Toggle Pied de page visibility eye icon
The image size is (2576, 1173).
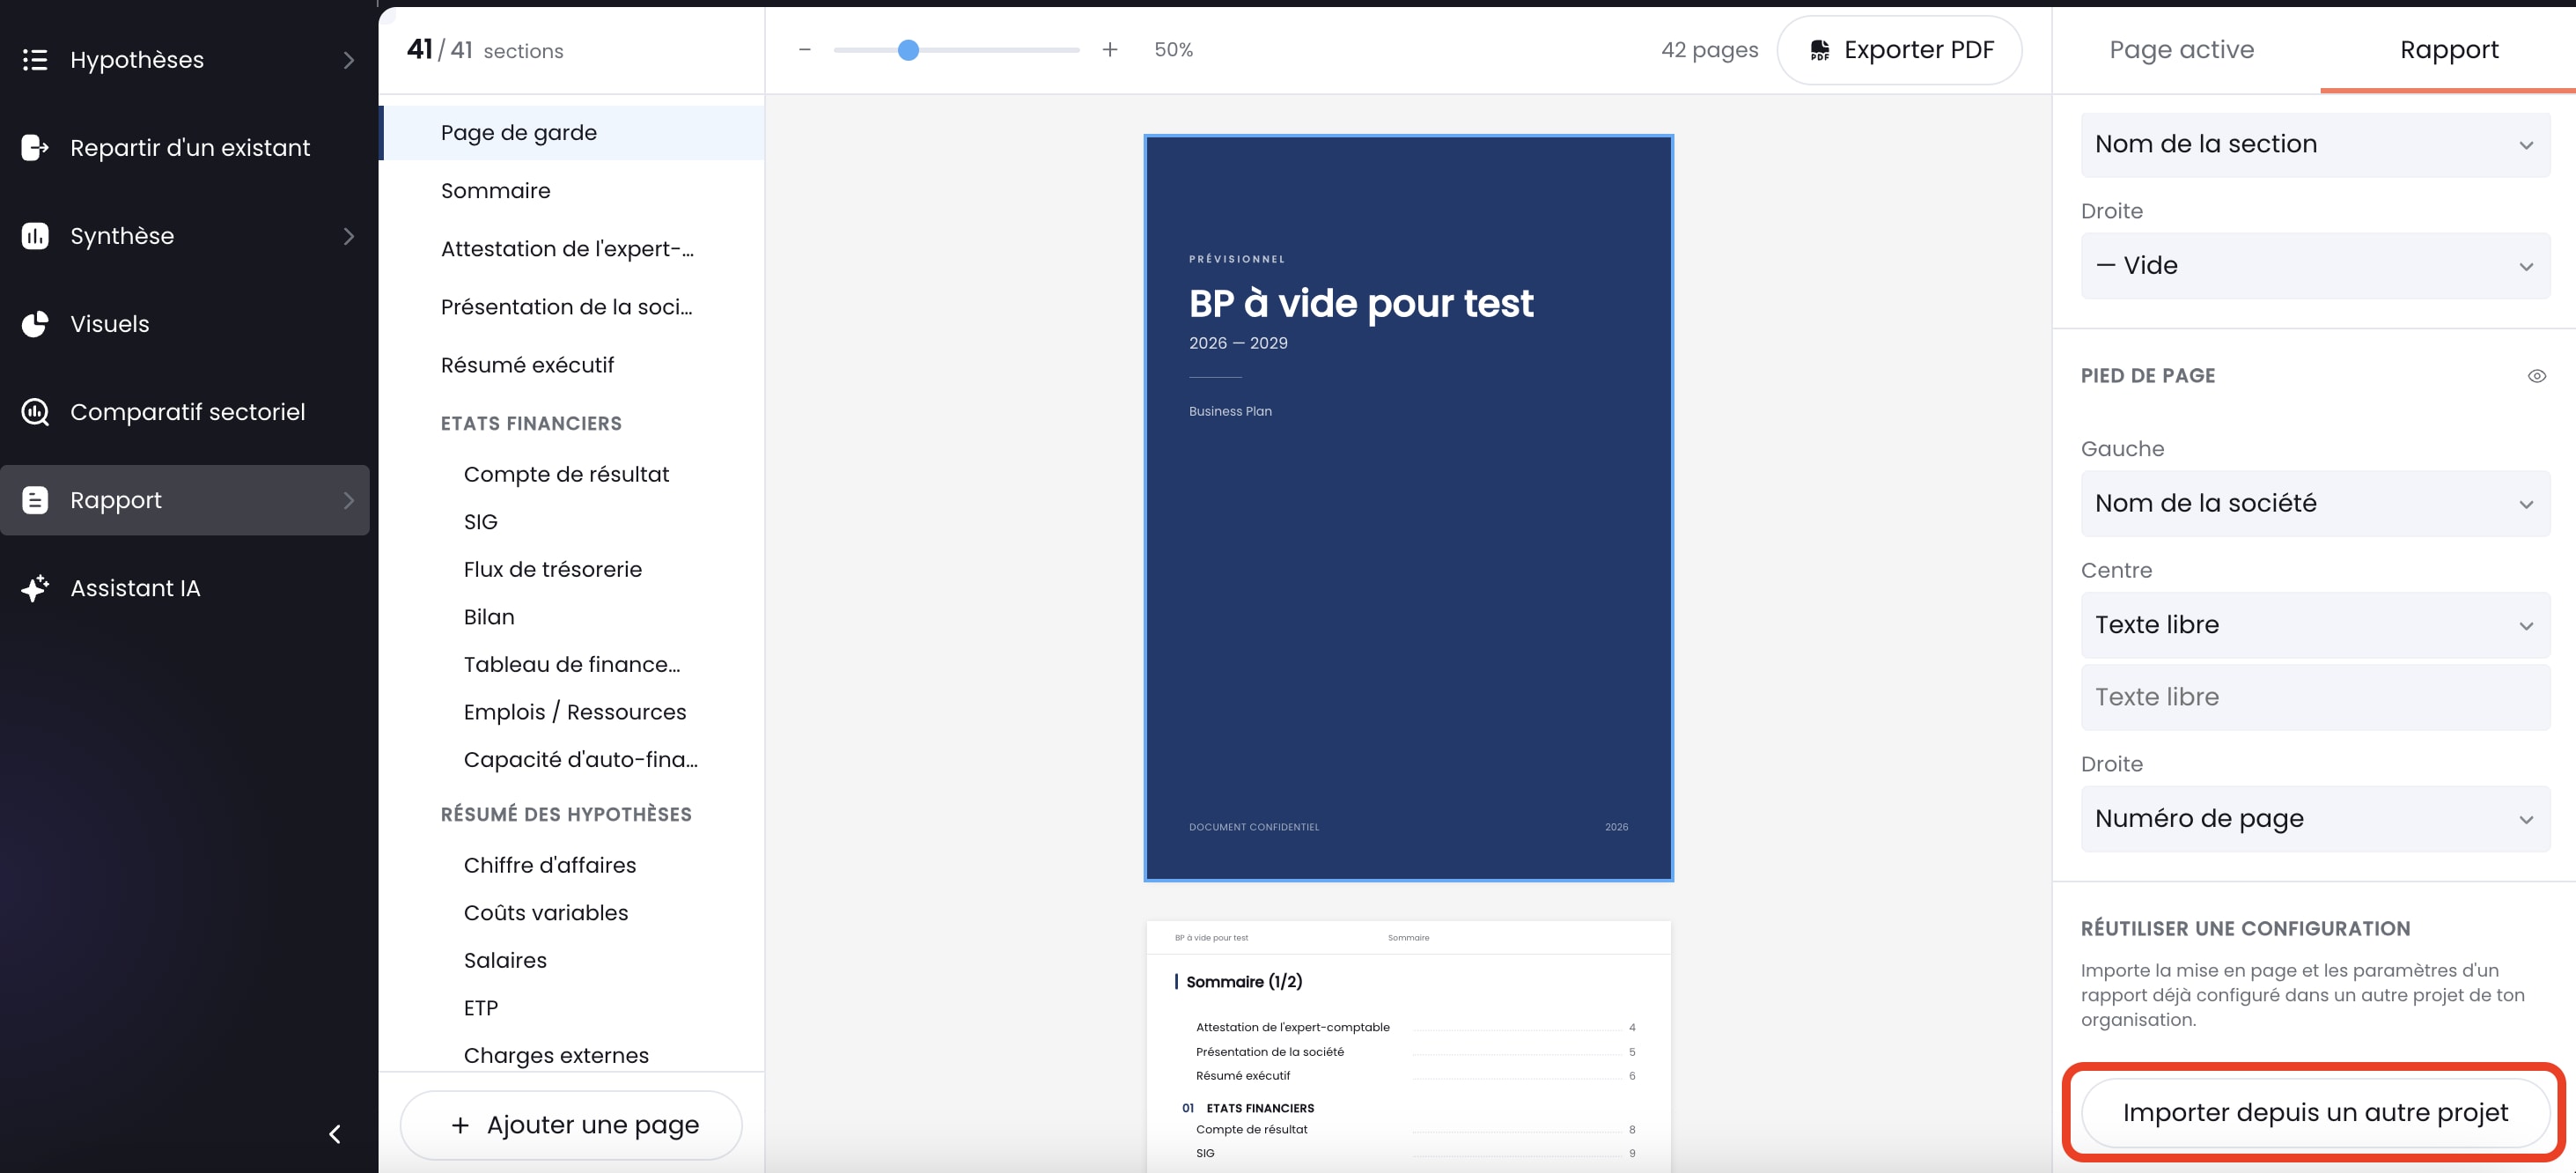(2537, 376)
